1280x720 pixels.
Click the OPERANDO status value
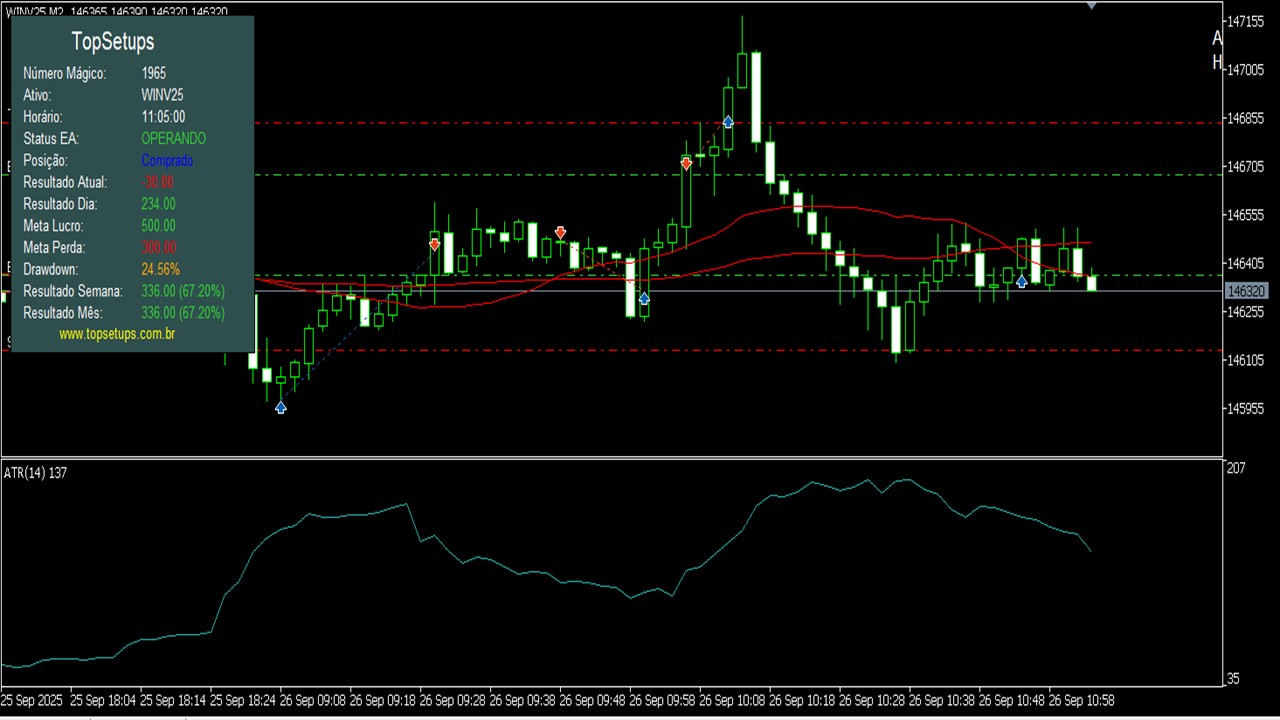pos(173,138)
